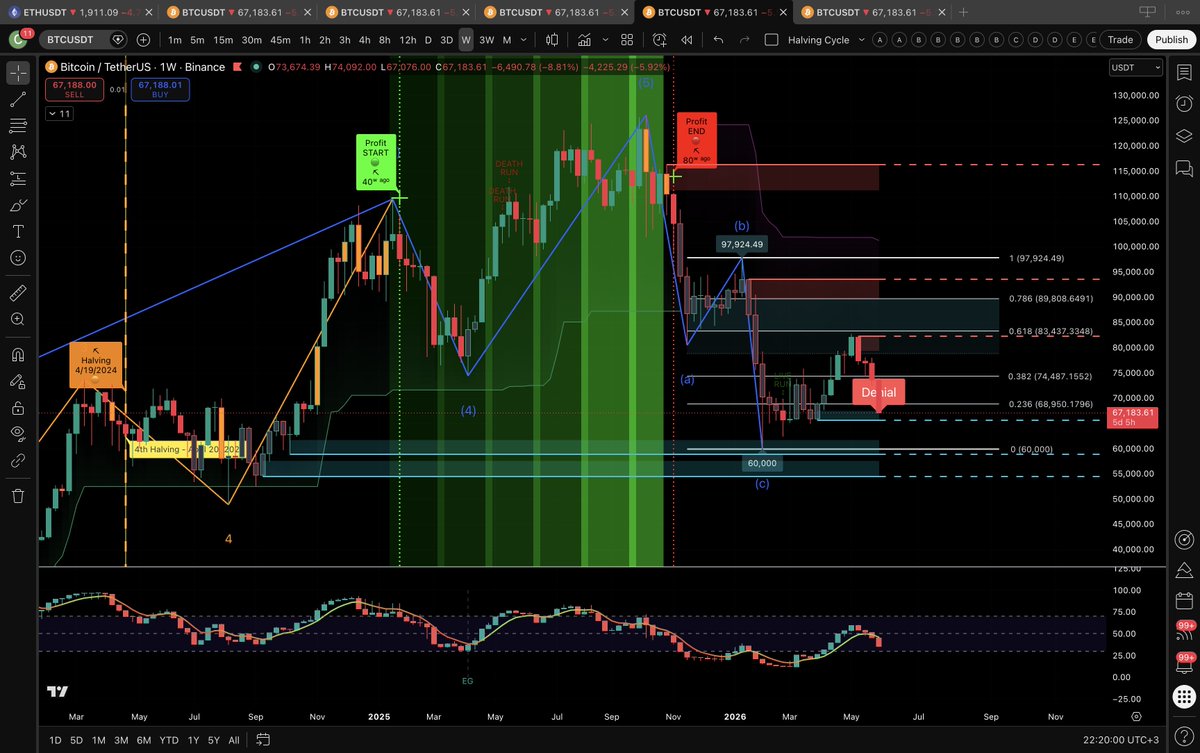1200x753 pixels.
Task: Open the watchlist panel icon
Action: (x=1184, y=72)
